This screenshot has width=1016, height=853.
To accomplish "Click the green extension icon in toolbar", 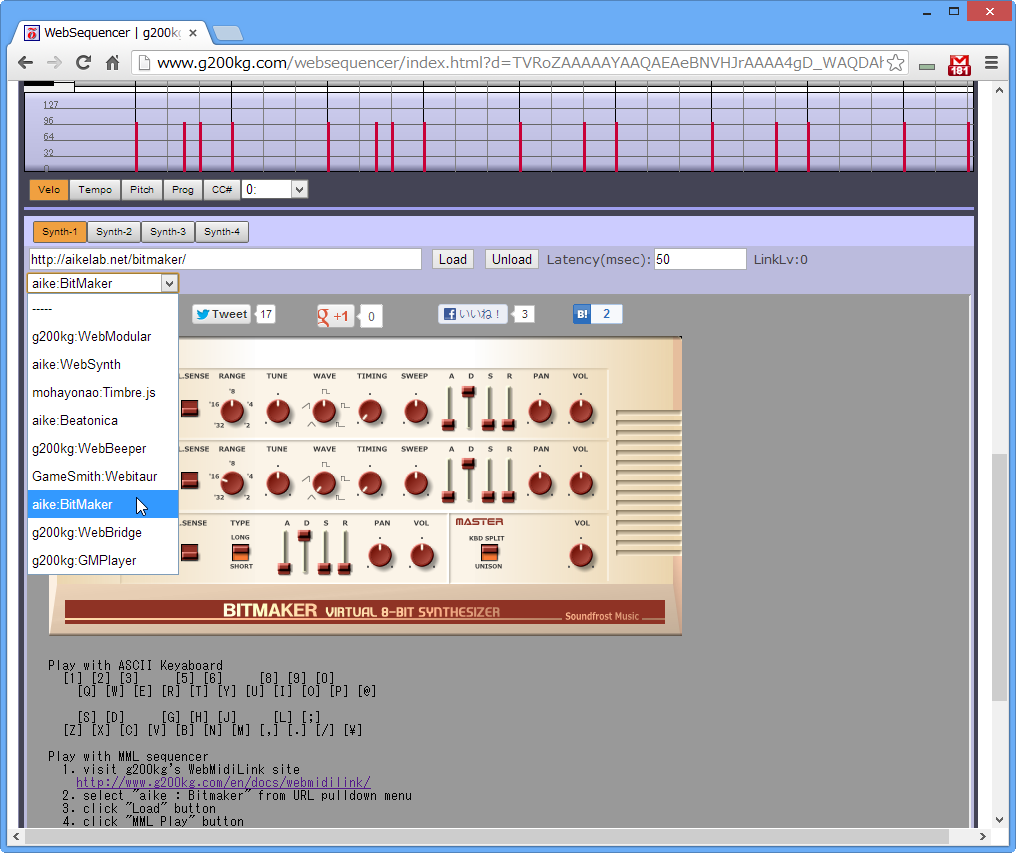I will [927, 66].
